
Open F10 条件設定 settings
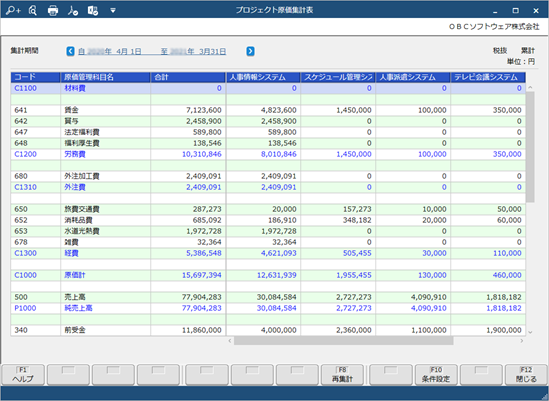(436, 375)
